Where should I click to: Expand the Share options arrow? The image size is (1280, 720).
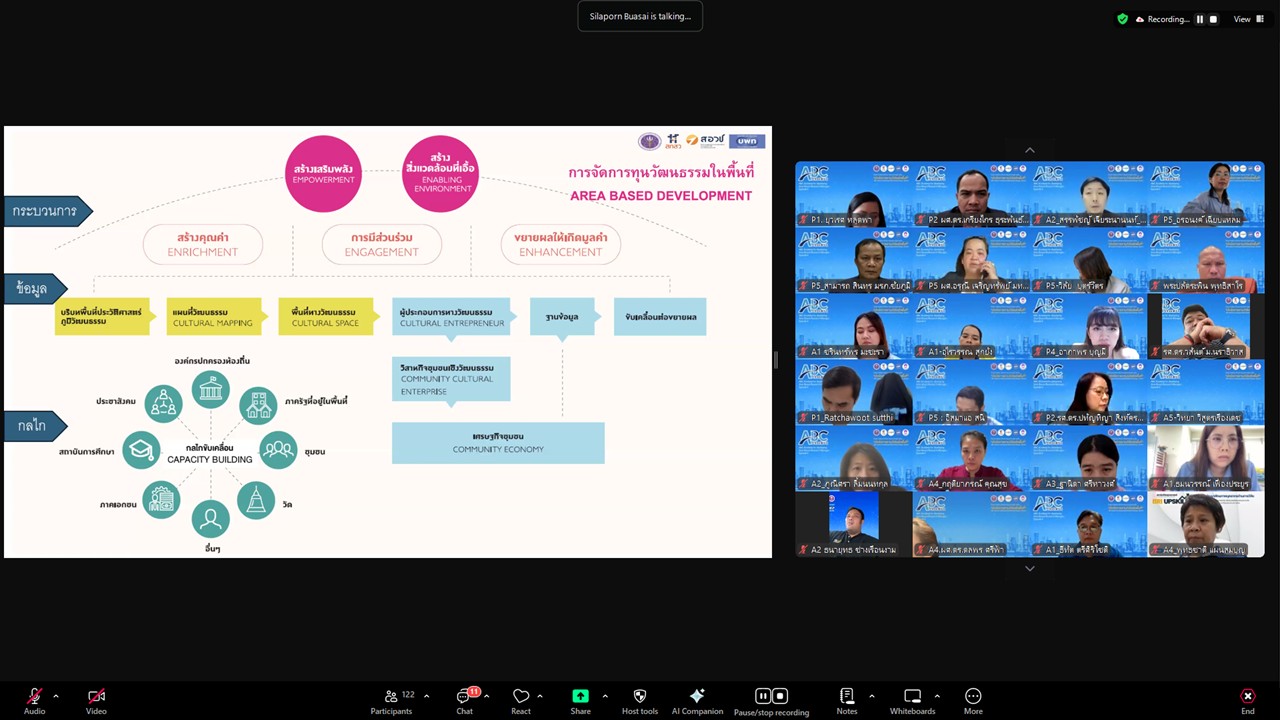click(604, 696)
